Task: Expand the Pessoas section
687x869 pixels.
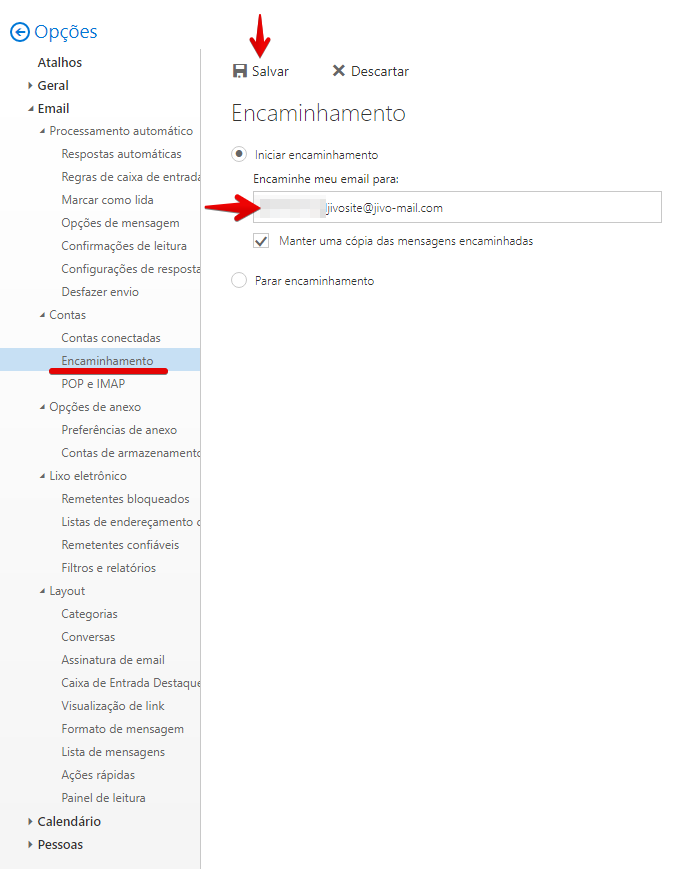Action: [x=30, y=845]
